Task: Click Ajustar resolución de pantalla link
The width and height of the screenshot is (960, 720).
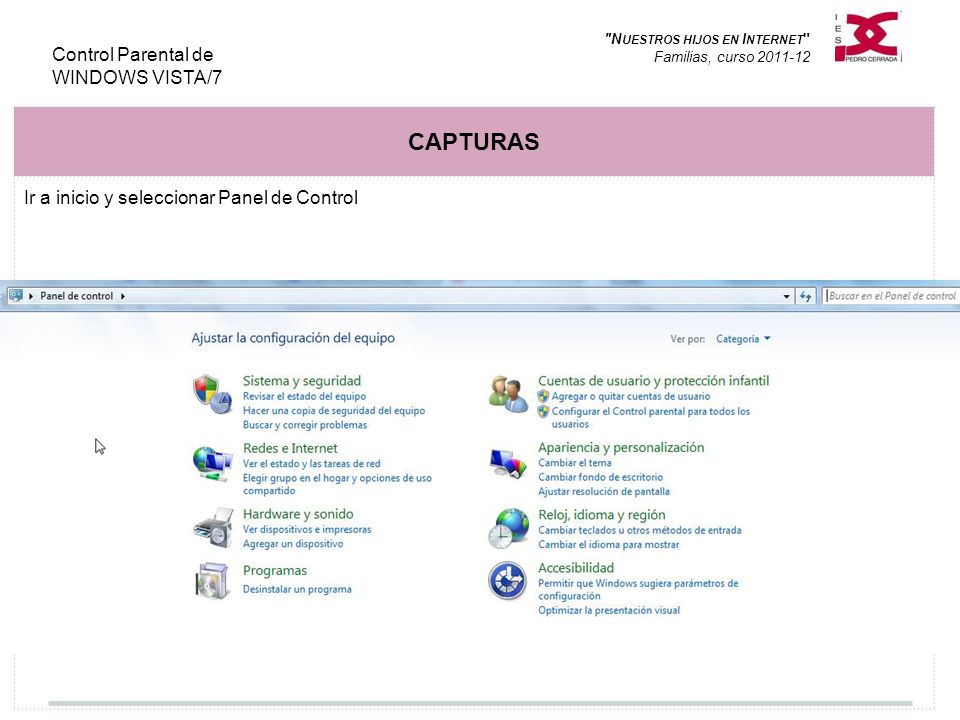Action: coord(604,491)
